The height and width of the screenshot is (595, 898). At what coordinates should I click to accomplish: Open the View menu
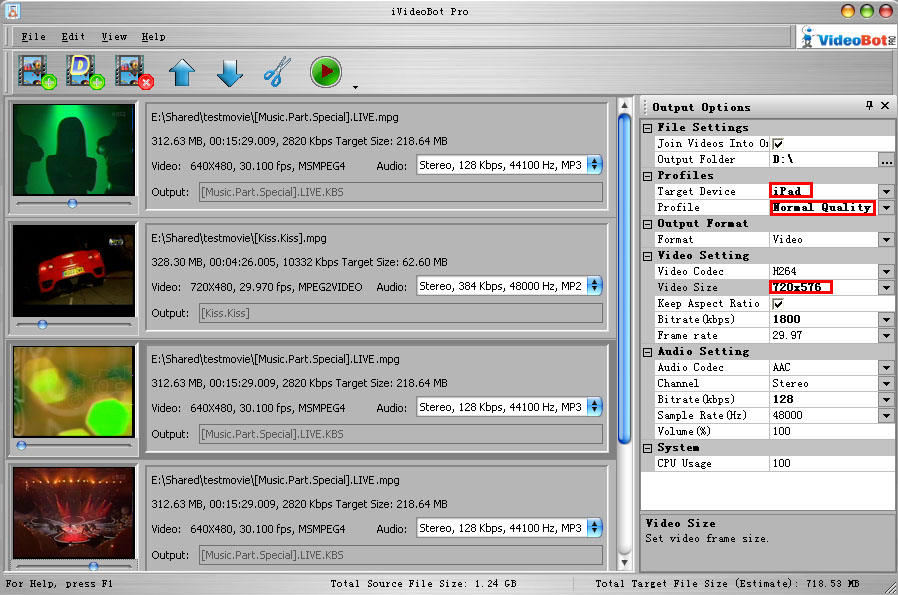[114, 37]
